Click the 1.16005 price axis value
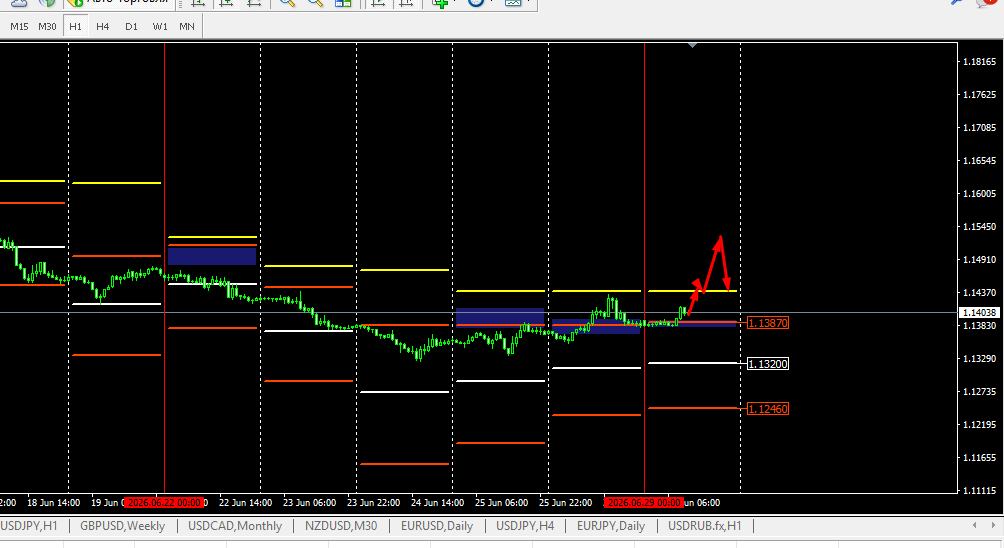This screenshot has width=1004, height=548. [980, 194]
